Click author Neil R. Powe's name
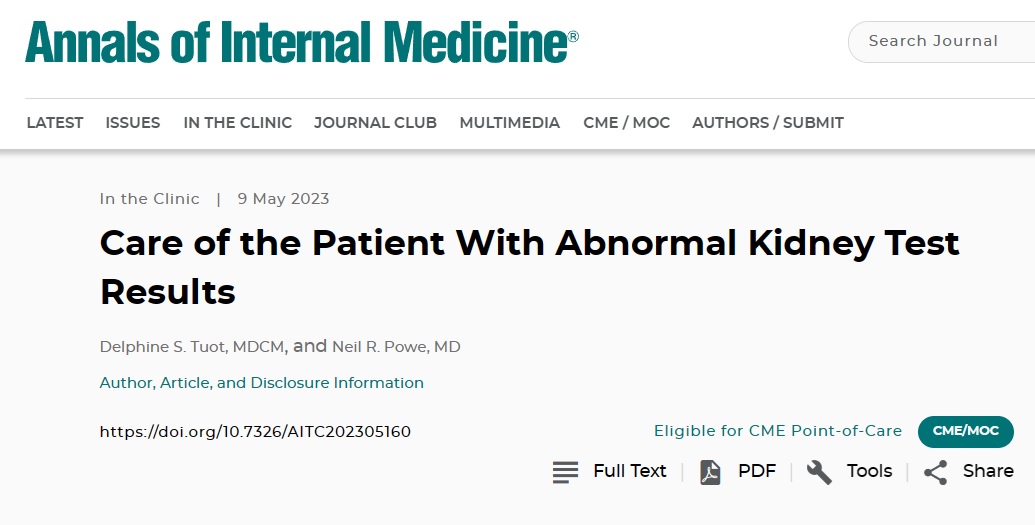This screenshot has width=1035, height=525. click(396, 347)
